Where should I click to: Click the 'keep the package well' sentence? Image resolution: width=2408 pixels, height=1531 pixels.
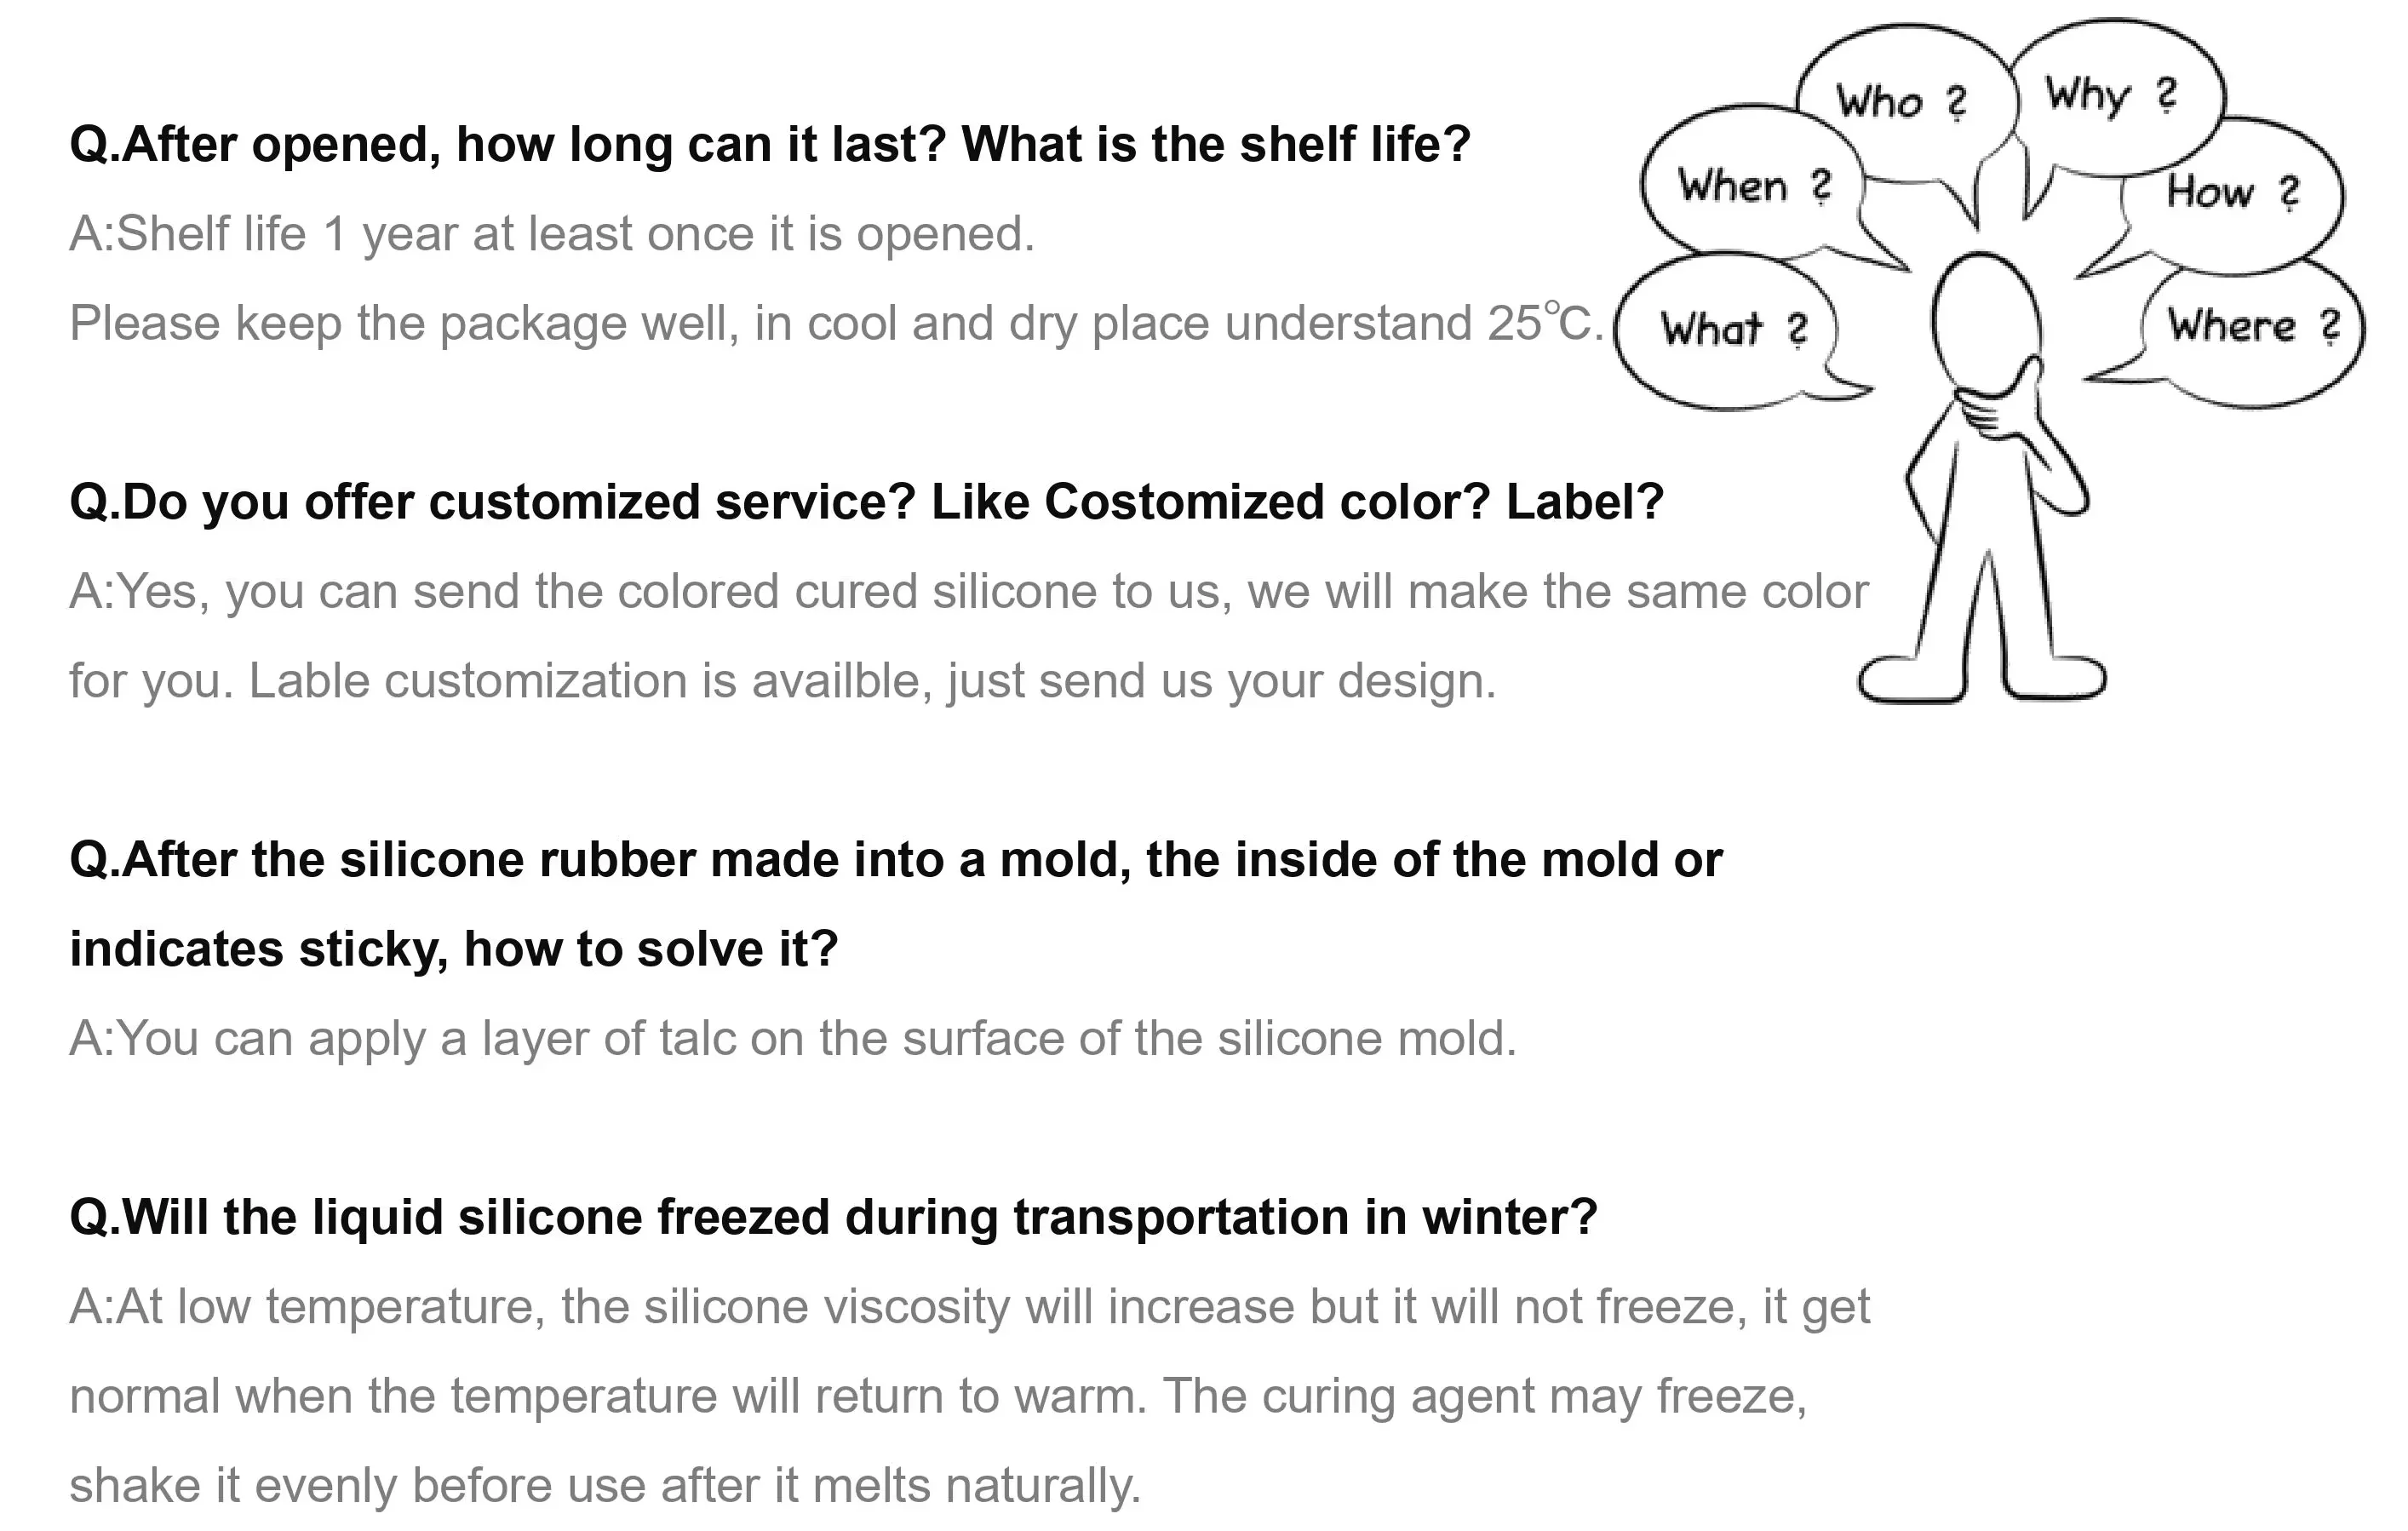836,323
